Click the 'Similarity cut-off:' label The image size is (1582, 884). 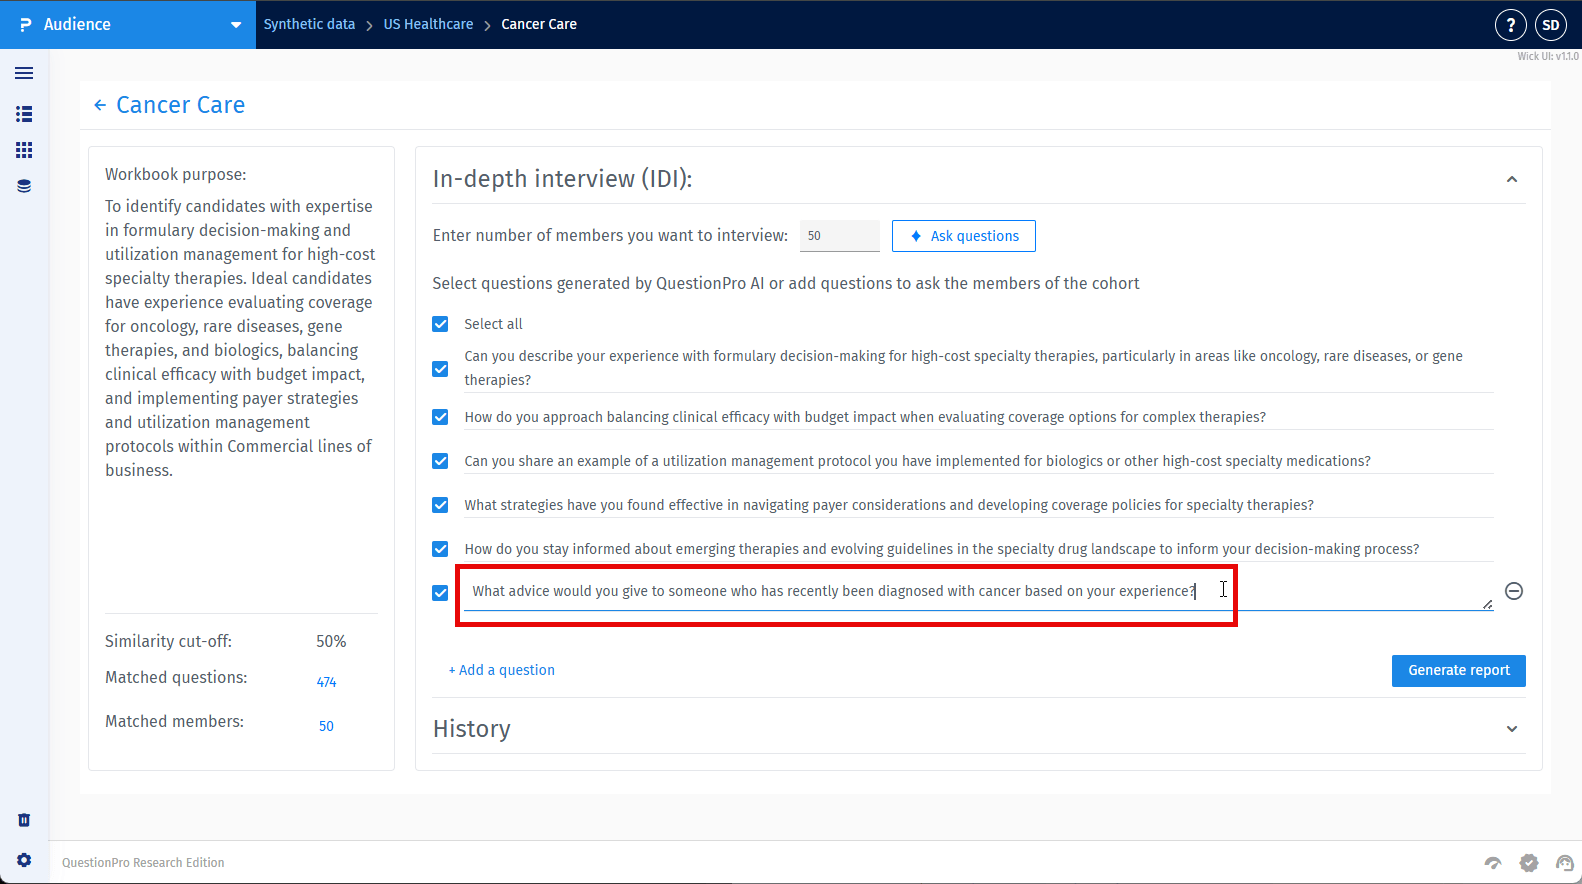[168, 641]
